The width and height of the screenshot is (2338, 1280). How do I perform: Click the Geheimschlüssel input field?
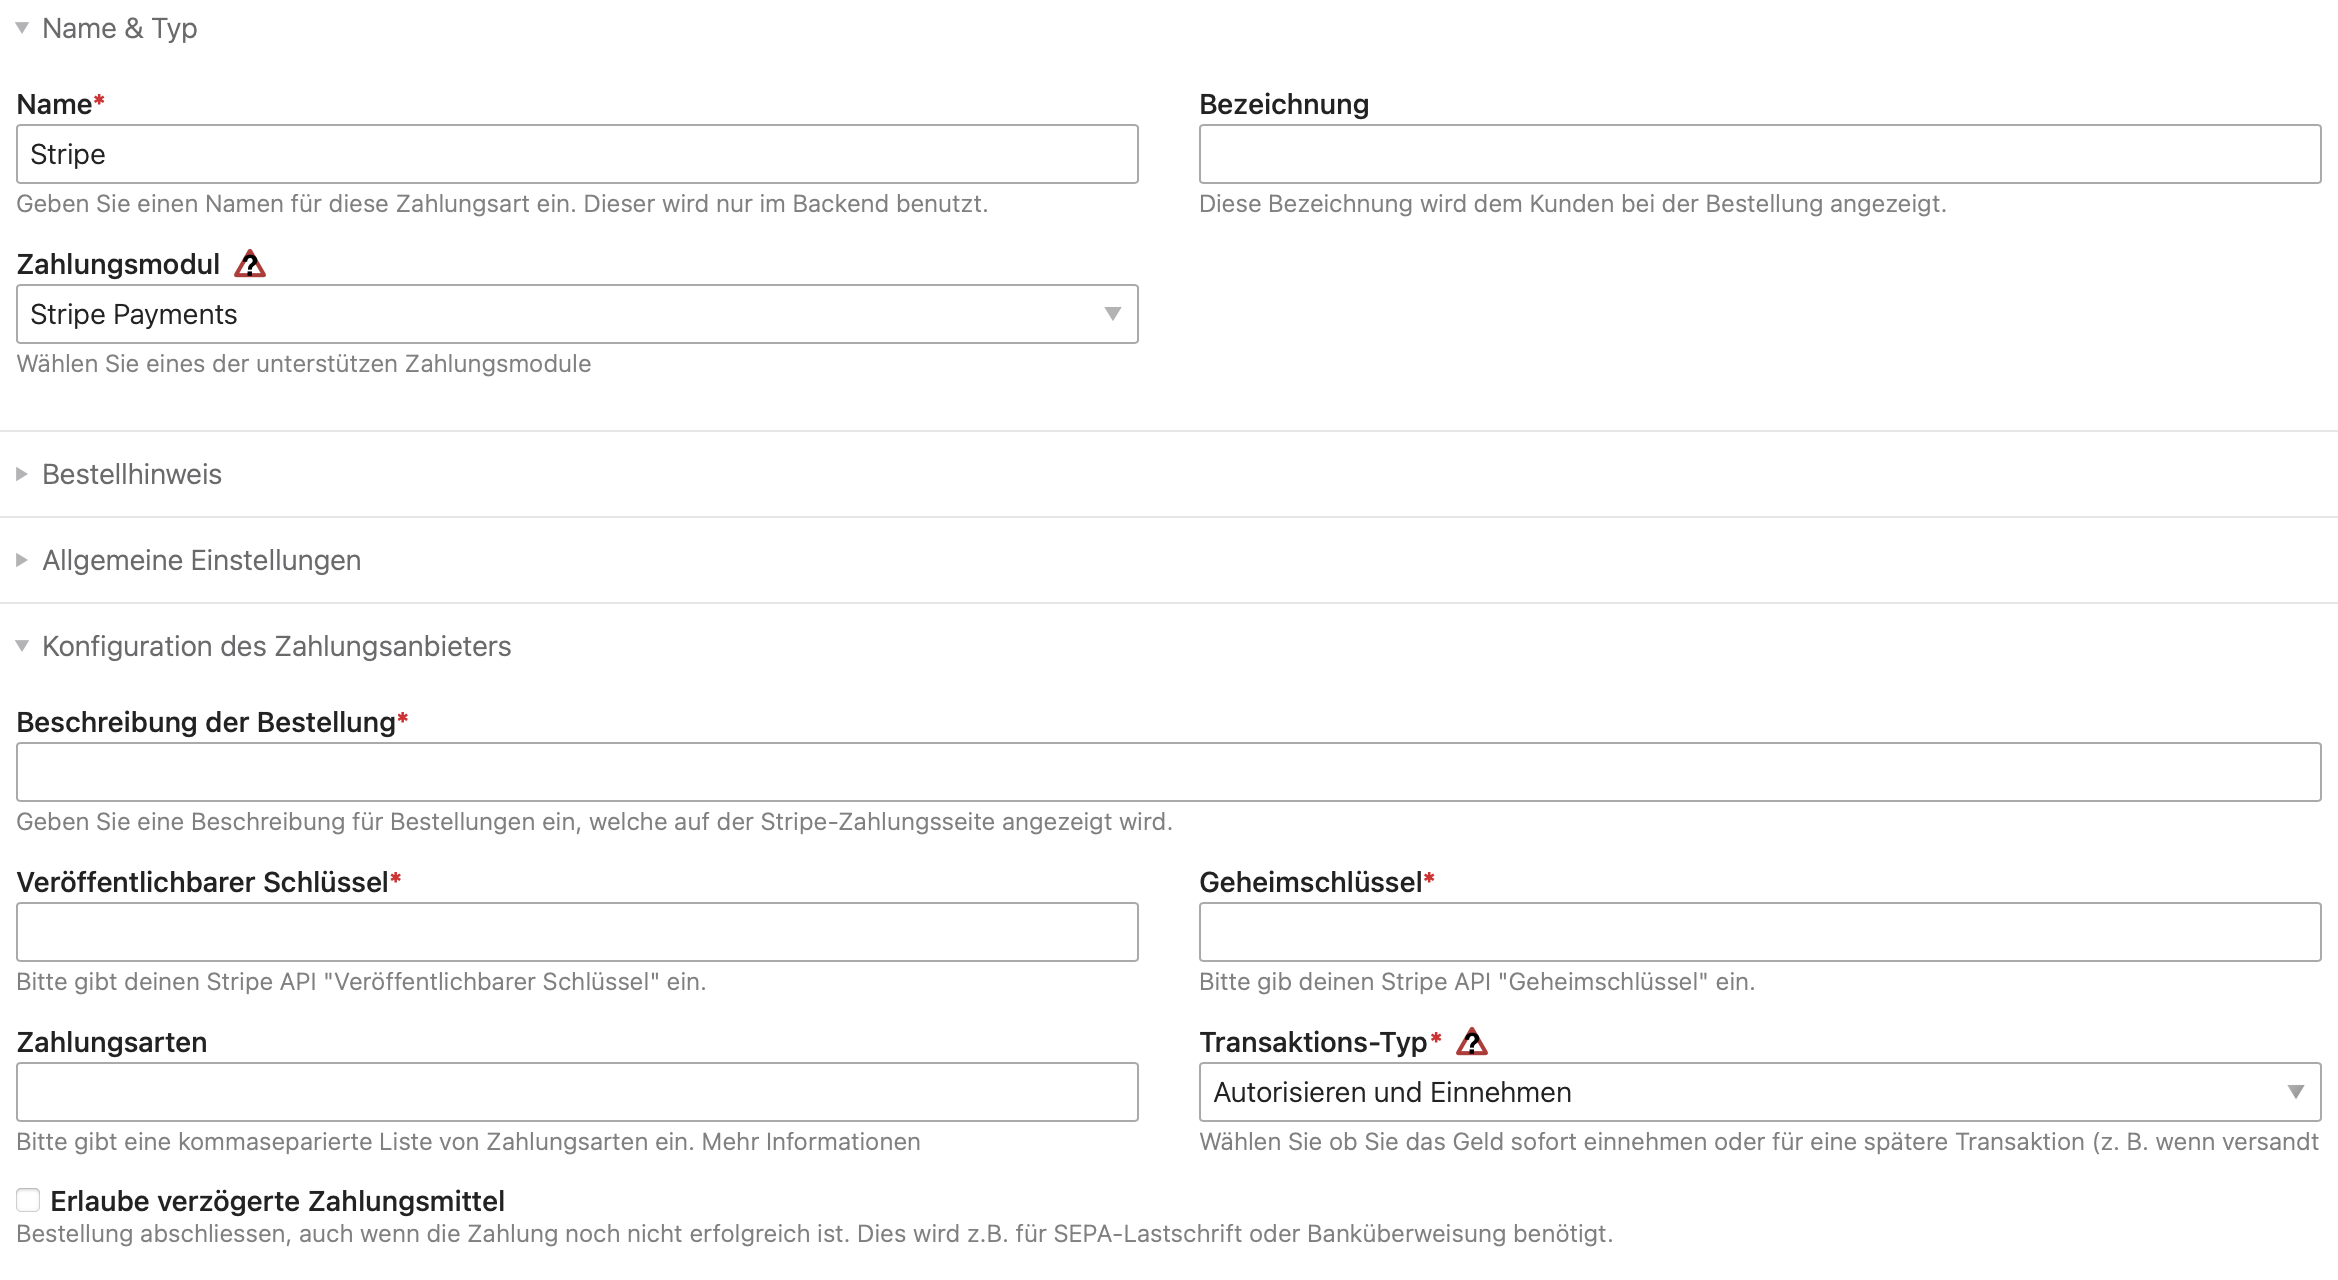[x=1759, y=932]
